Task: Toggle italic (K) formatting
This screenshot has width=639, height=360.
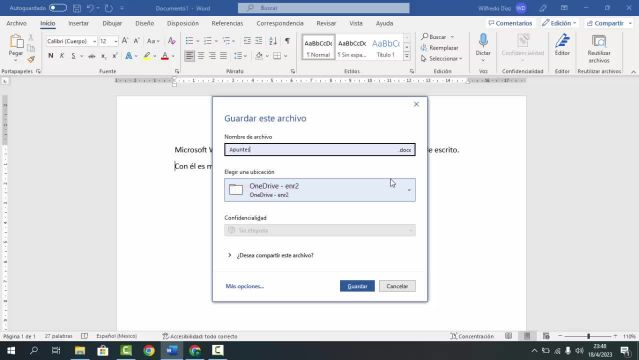Action: point(62,56)
